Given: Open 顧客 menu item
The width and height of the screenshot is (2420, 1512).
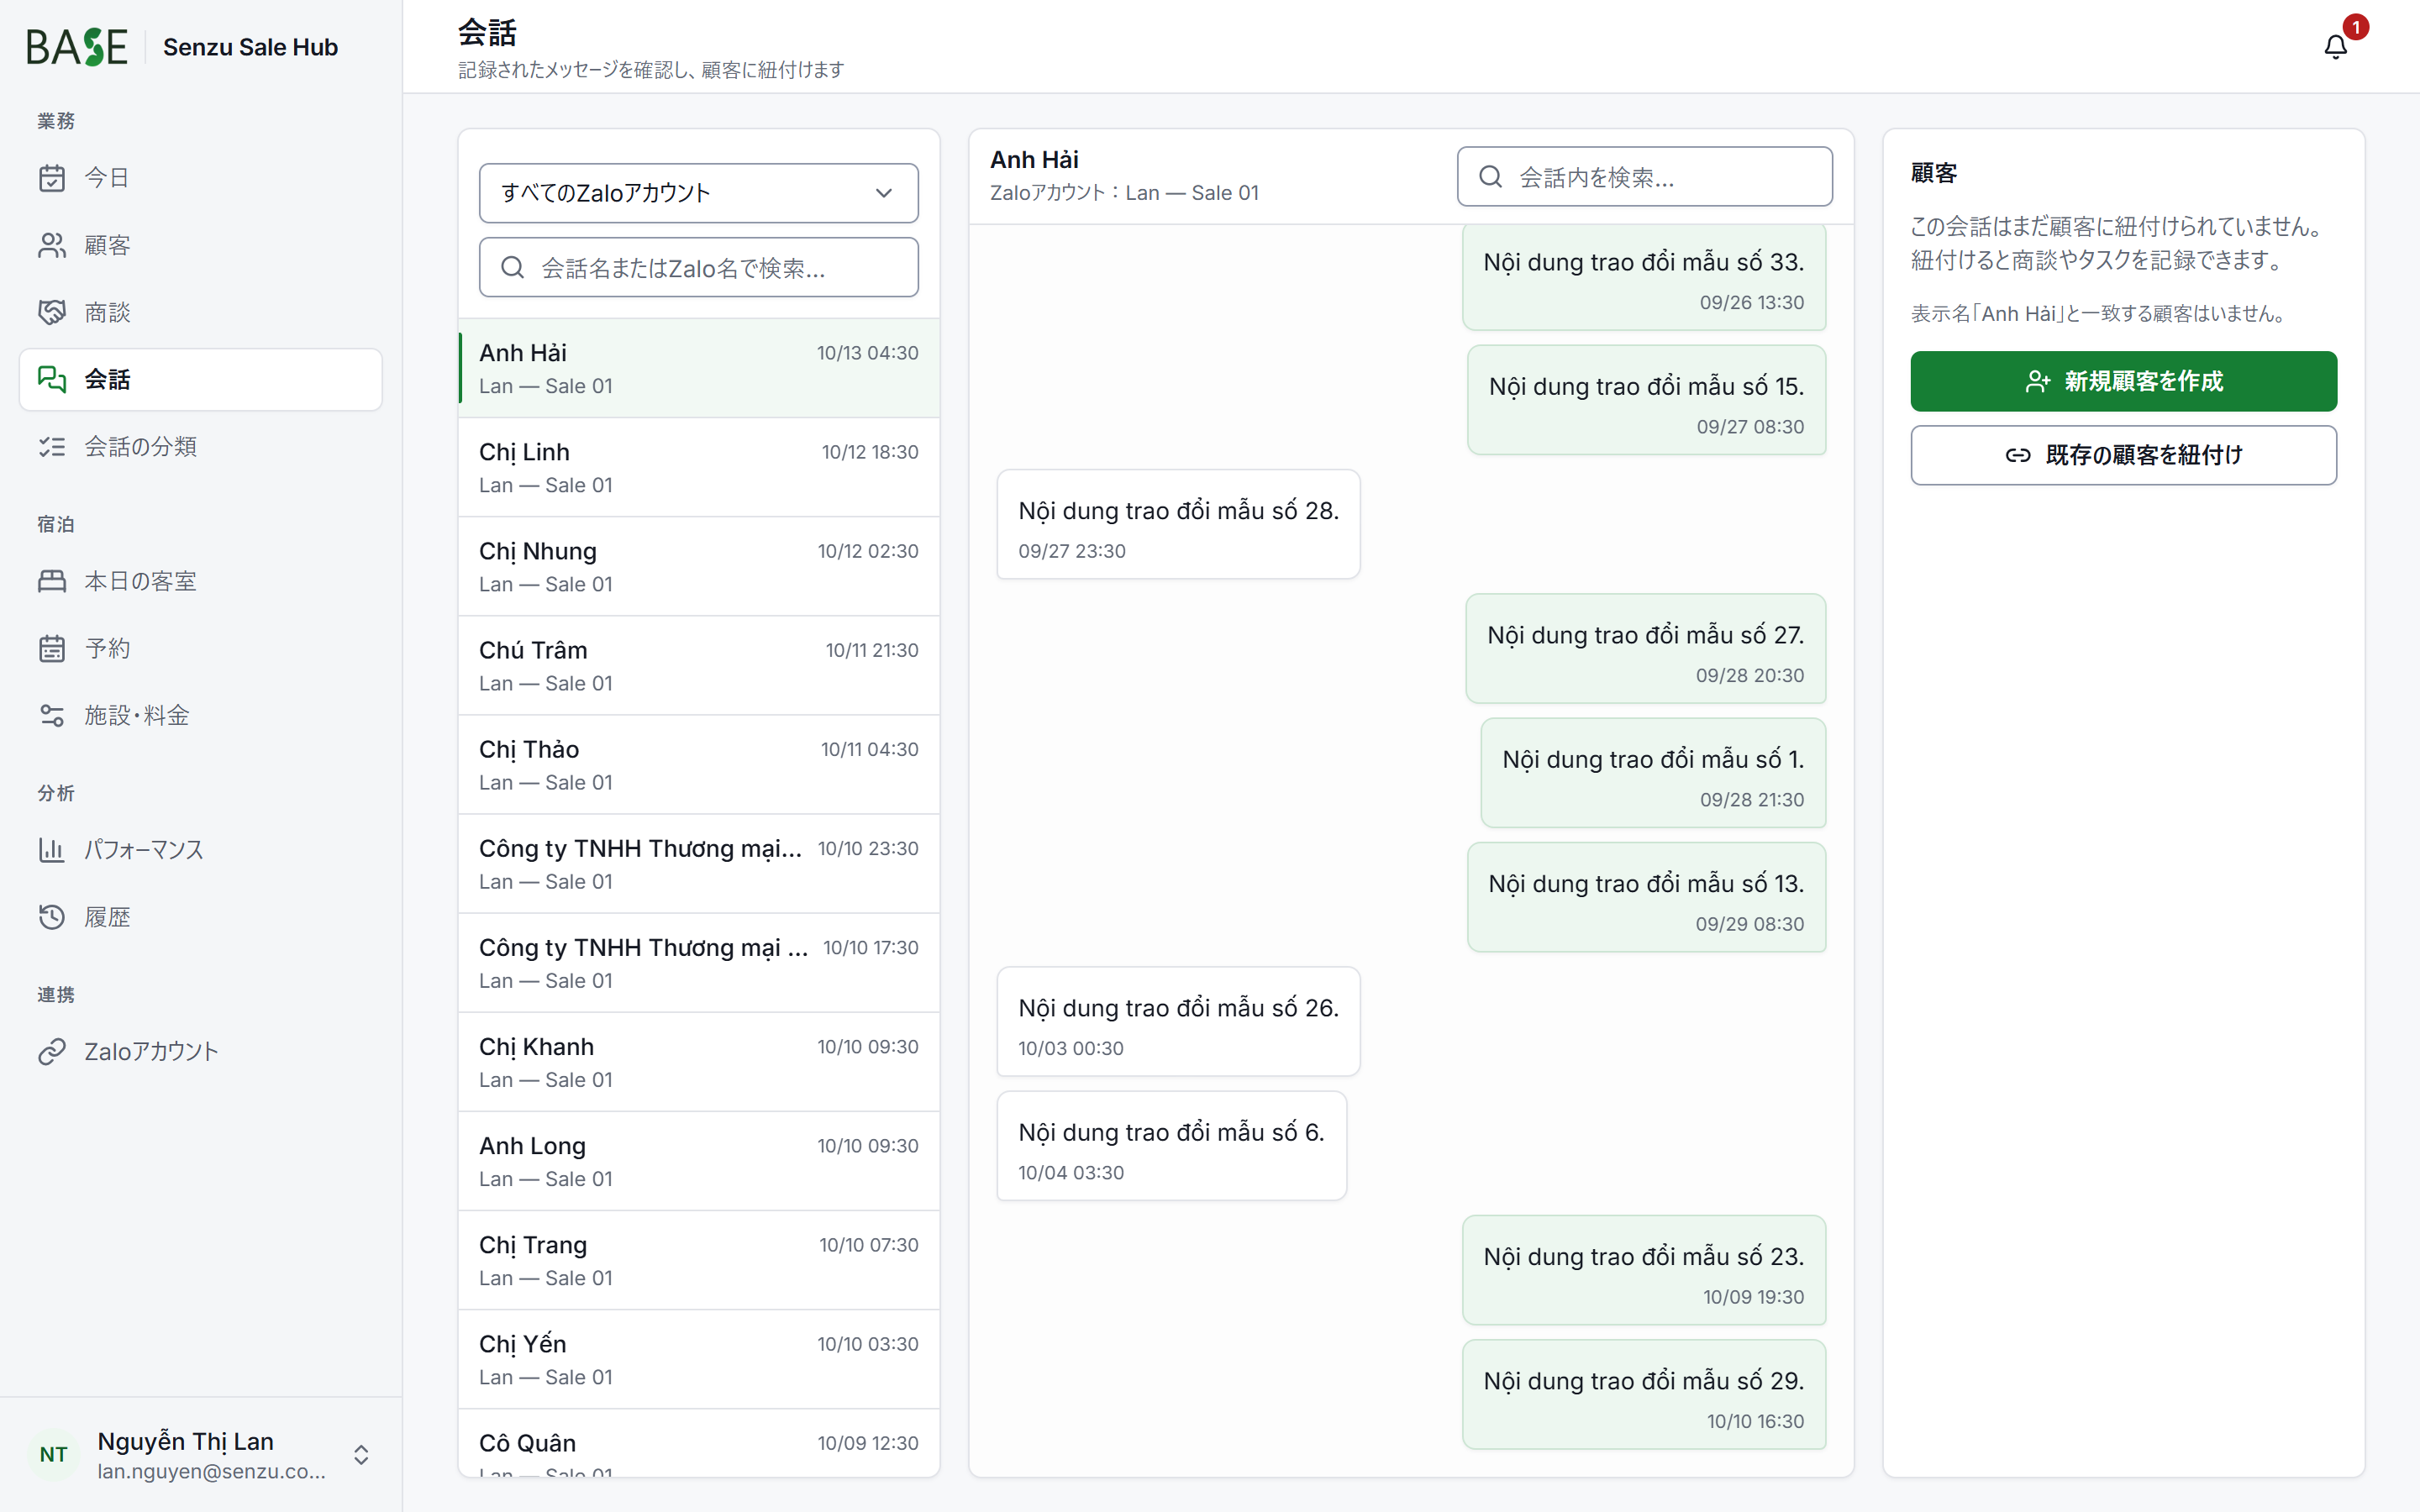Looking at the screenshot, I should [x=201, y=245].
